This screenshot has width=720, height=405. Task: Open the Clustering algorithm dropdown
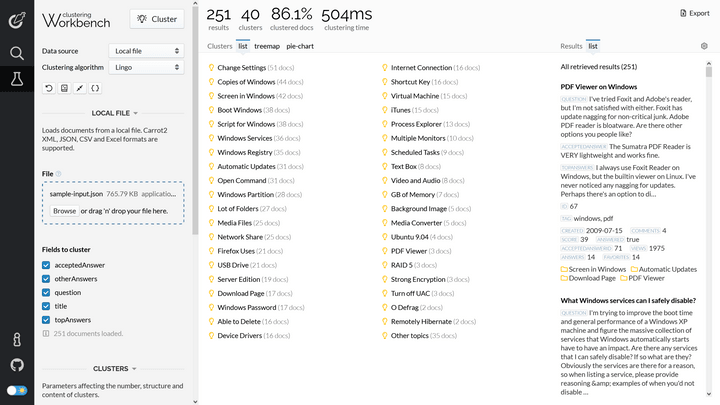(x=147, y=67)
